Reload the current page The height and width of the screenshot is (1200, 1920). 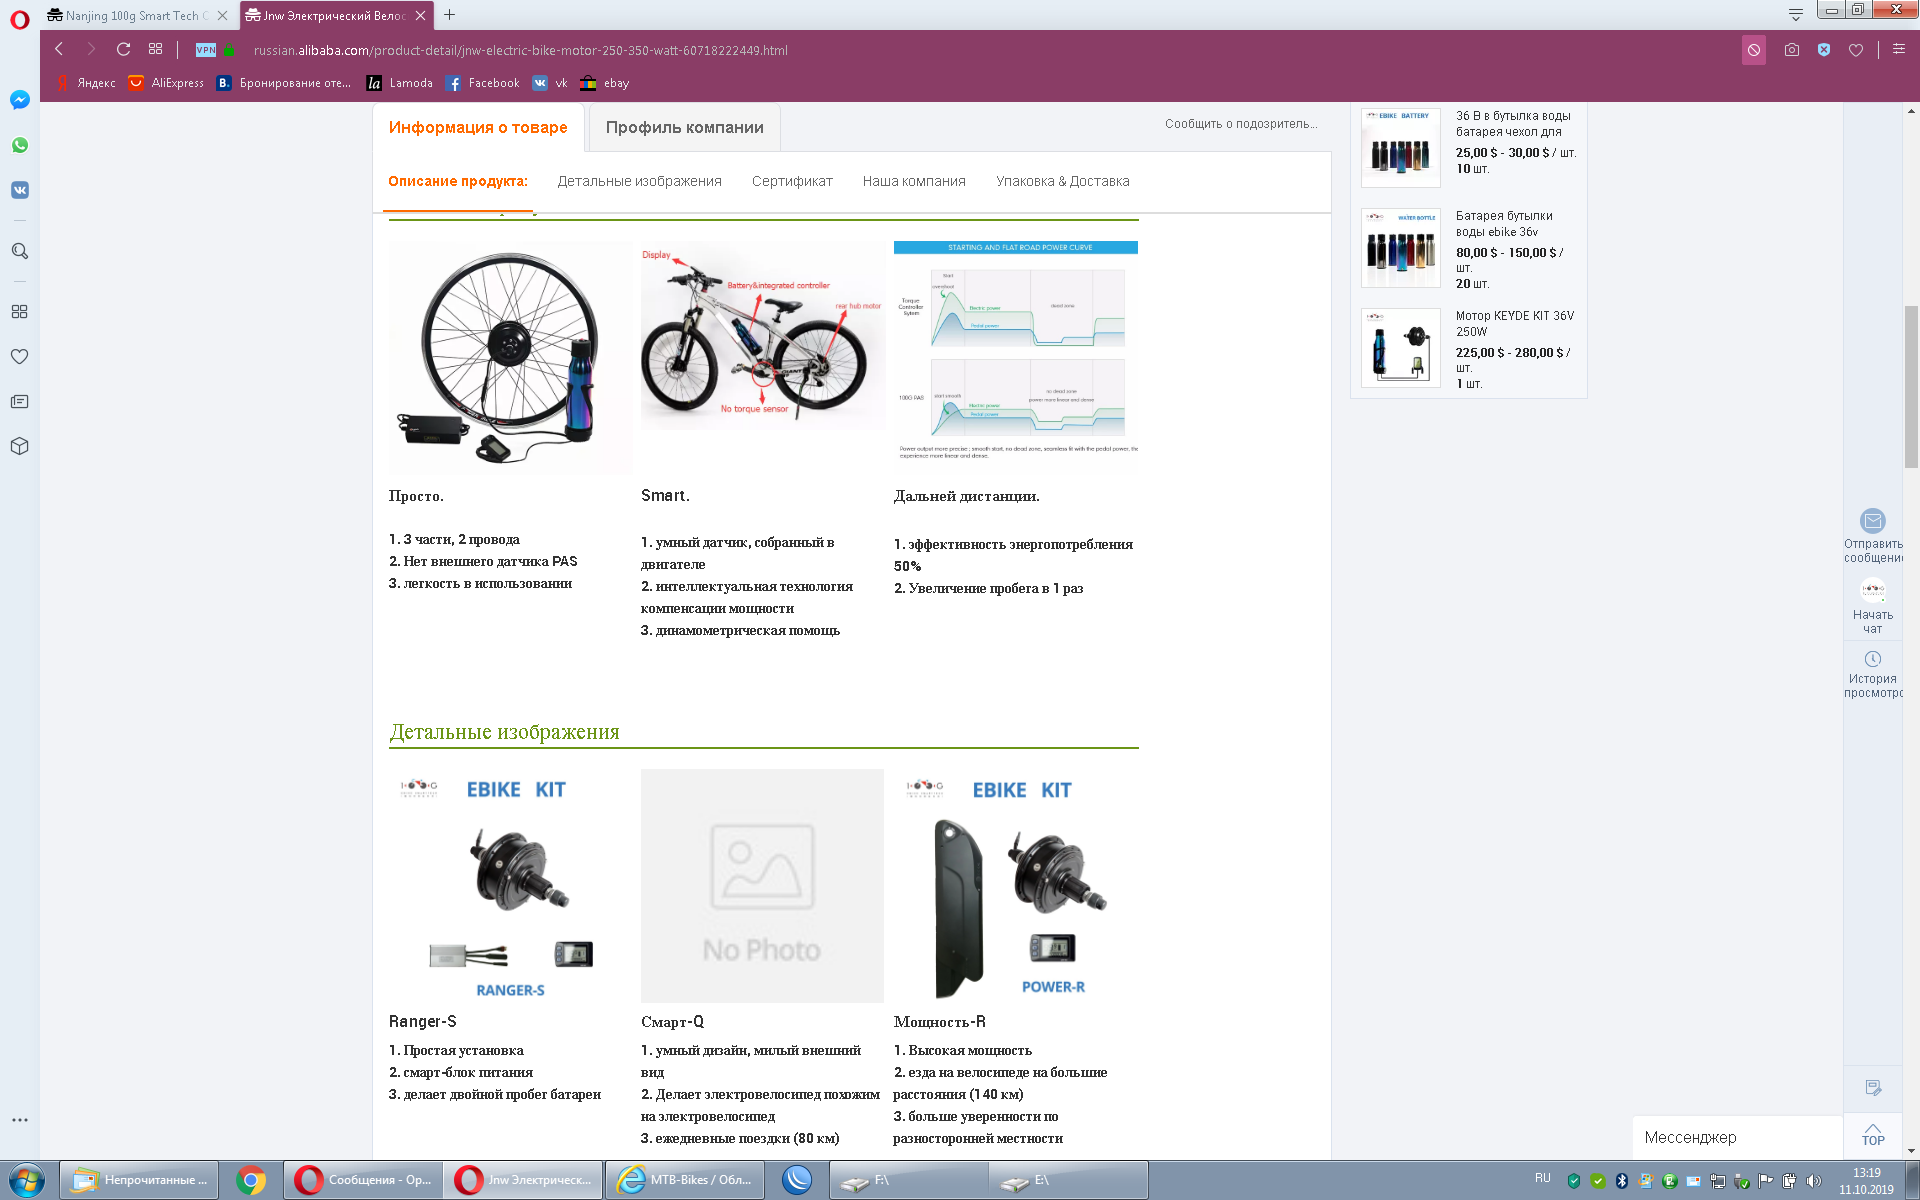[123, 49]
